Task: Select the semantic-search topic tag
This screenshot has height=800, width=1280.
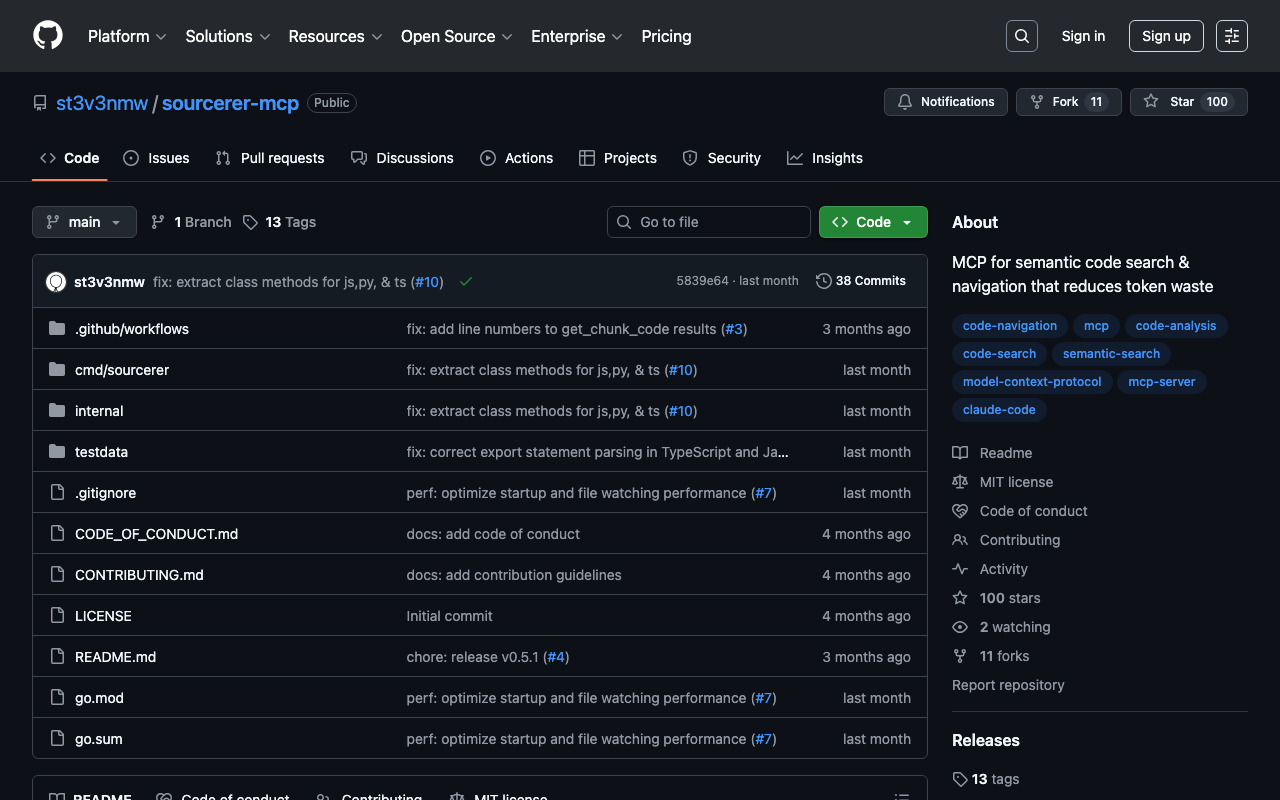Action: click(x=1111, y=354)
